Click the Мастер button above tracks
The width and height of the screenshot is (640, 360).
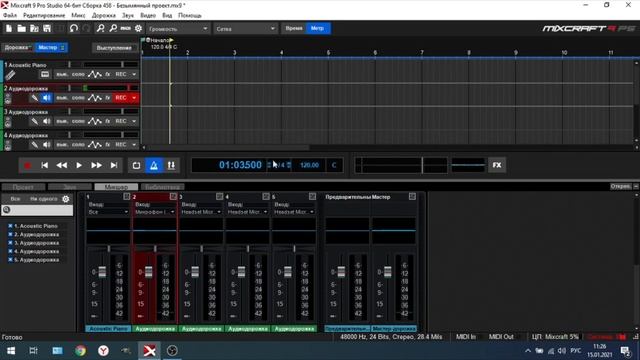[x=51, y=48]
